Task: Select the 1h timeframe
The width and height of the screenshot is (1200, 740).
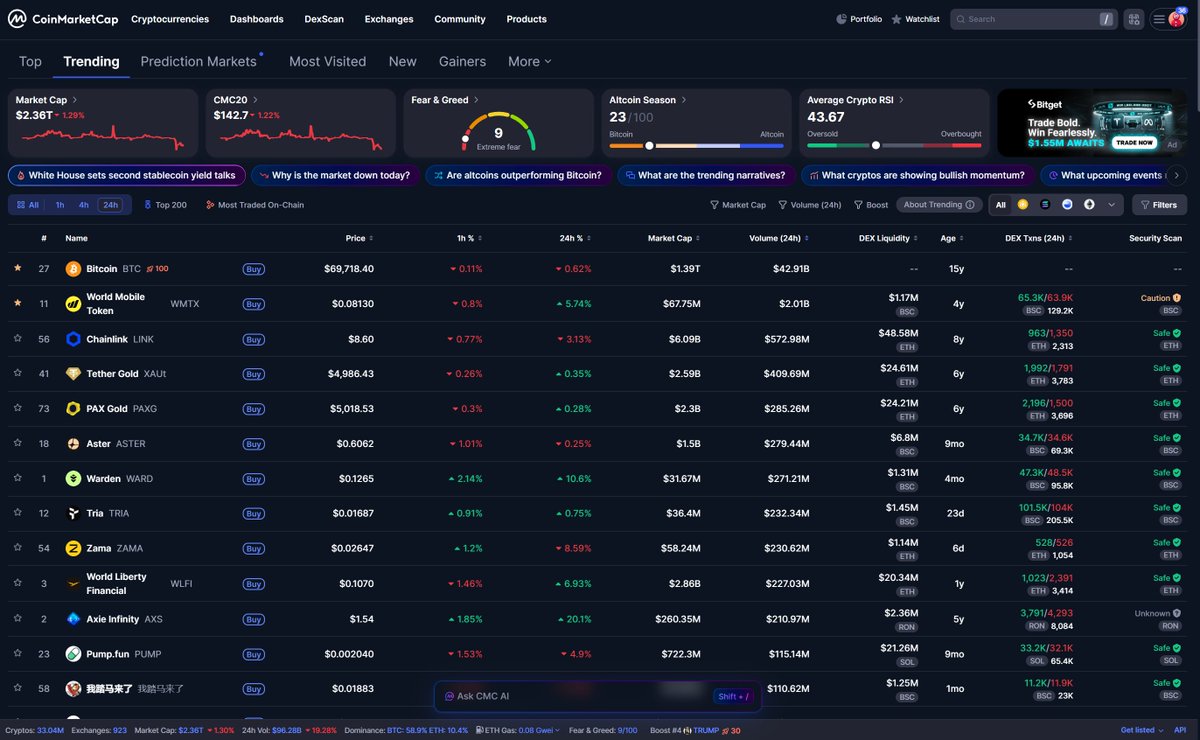Action: (x=60, y=205)
